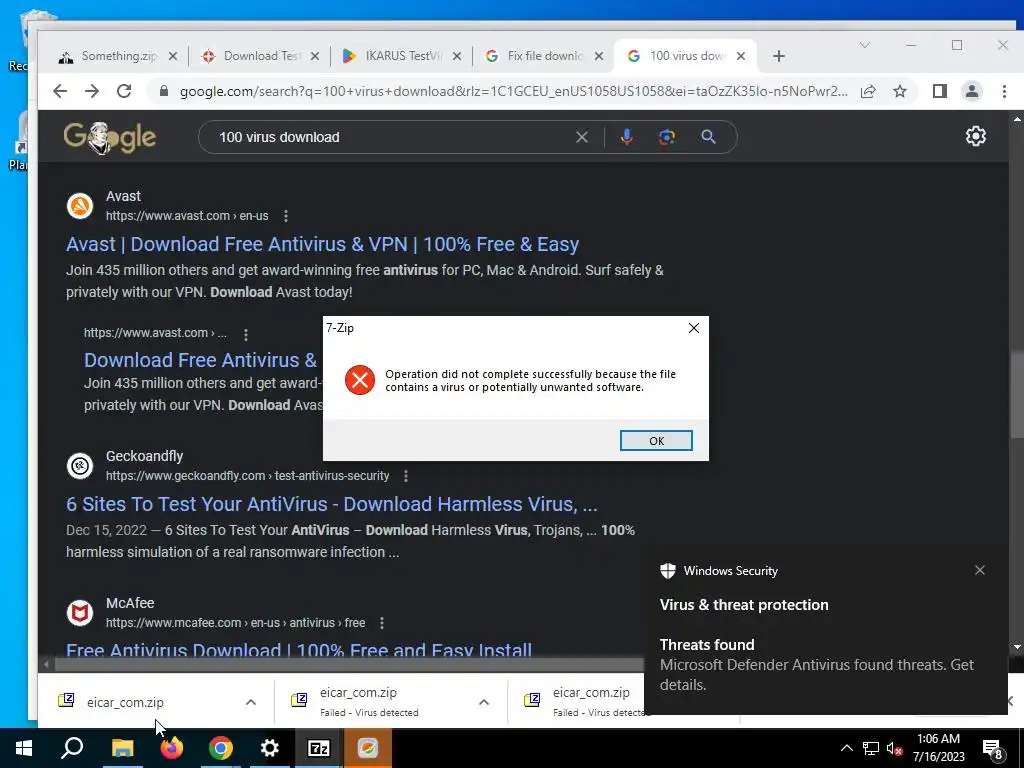Switch to the IKARUS TestVirus tab
Screen dimensions: 1024x768
[x=402, y=56]
